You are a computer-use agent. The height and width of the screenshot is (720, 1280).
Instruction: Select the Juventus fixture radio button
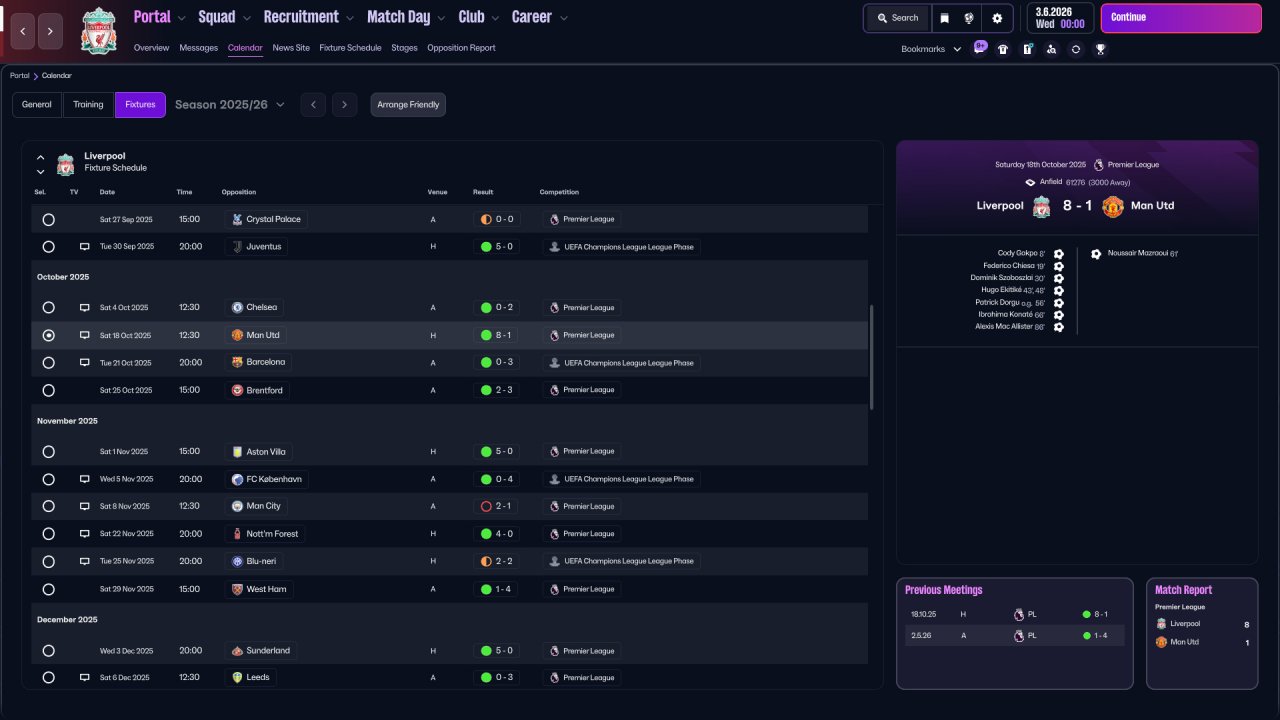(x=48, y=246)
